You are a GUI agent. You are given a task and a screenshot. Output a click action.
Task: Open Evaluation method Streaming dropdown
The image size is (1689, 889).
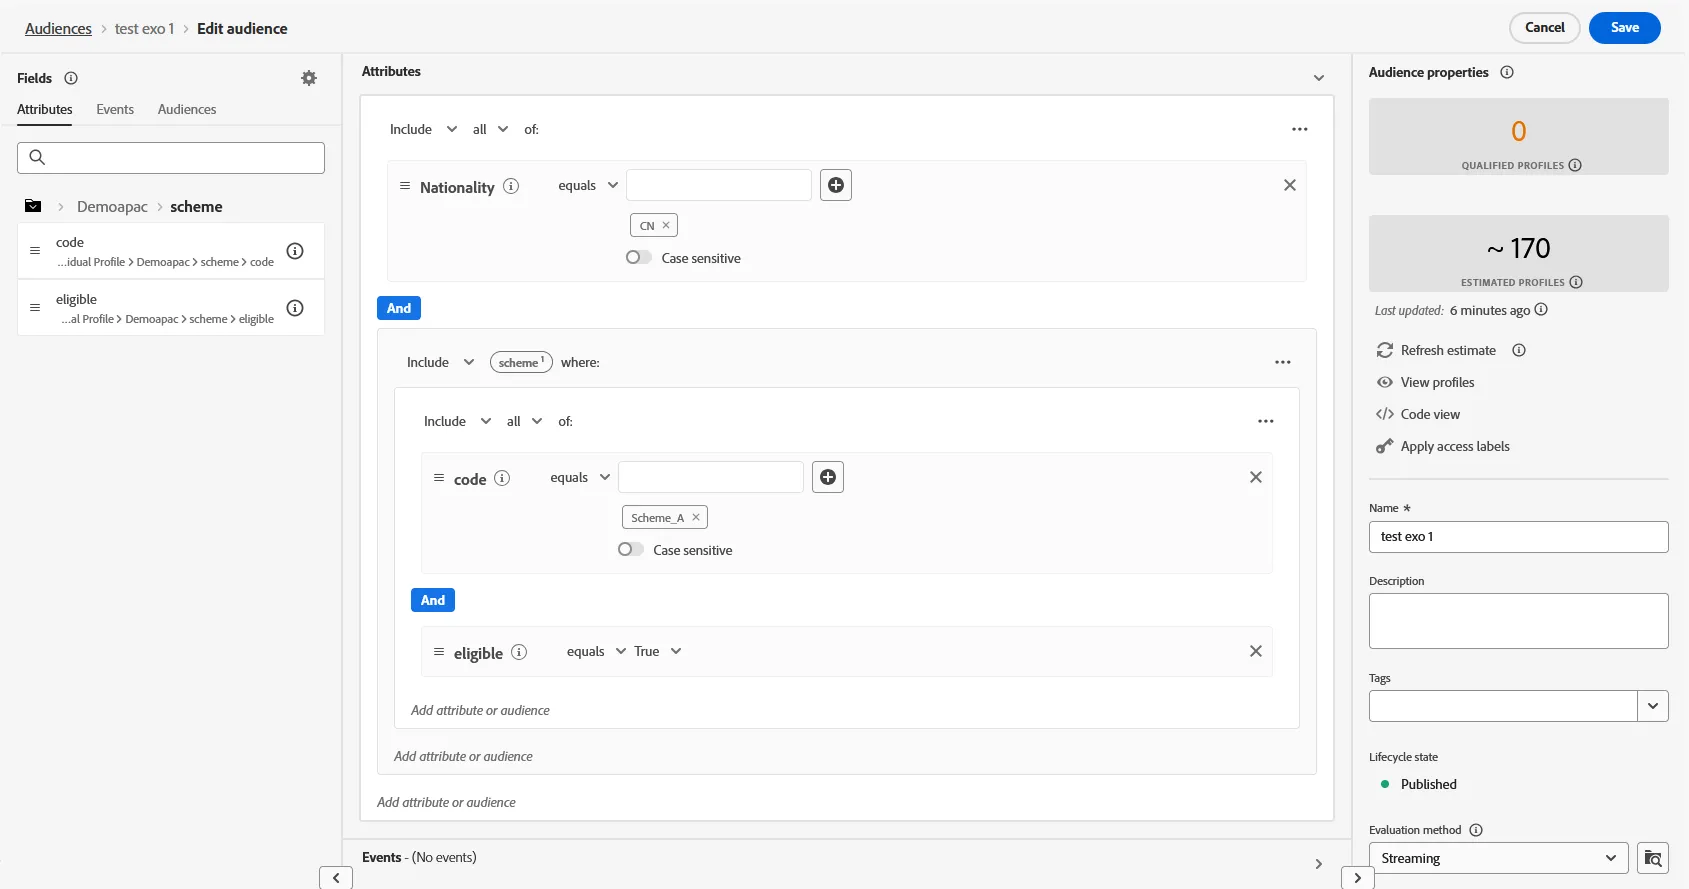(x=1499, y=858)
